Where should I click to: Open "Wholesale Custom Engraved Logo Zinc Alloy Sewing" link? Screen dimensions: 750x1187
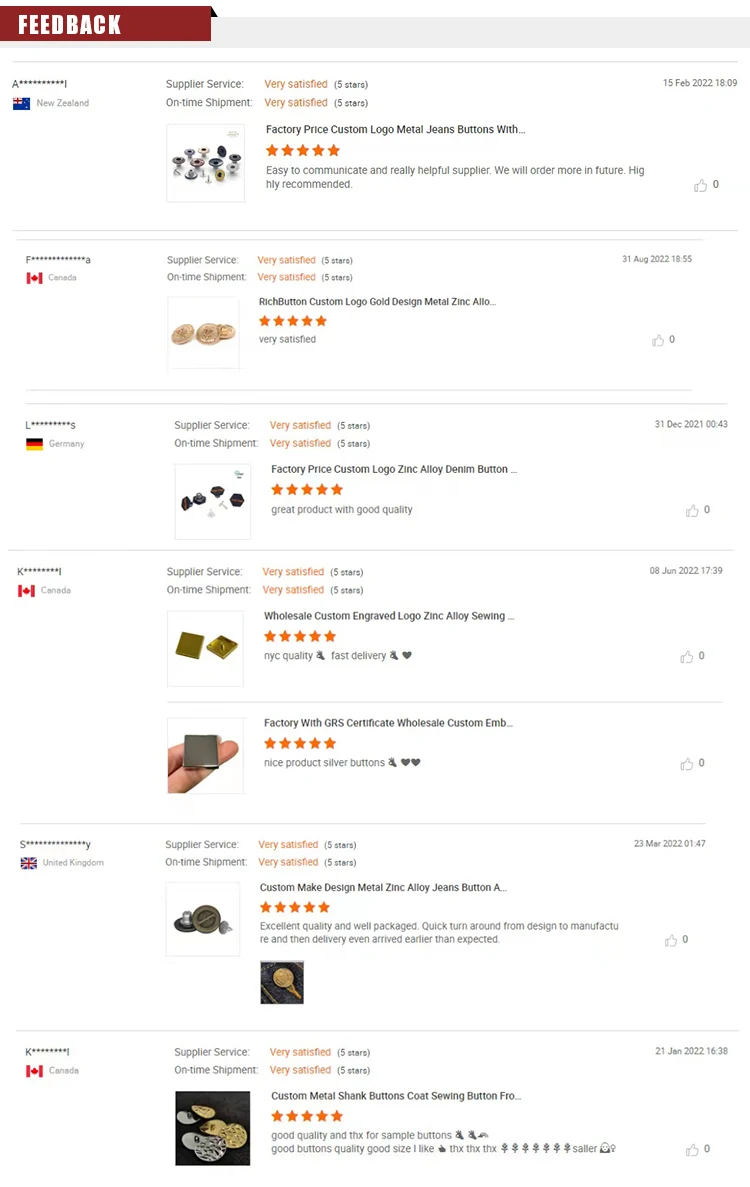tap(389, 617)
